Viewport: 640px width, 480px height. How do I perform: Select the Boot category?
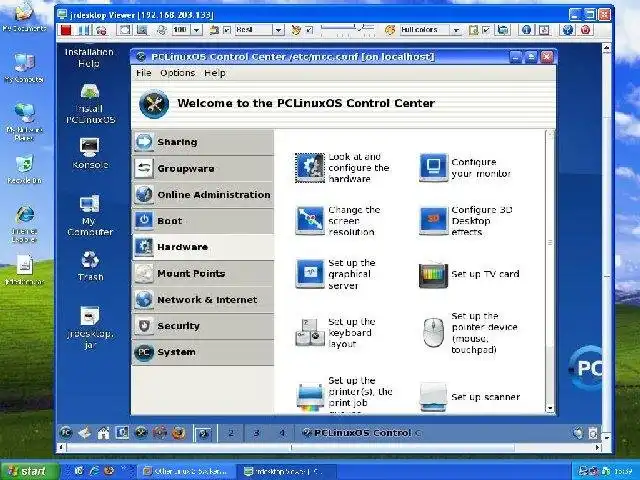pos(203,221)
